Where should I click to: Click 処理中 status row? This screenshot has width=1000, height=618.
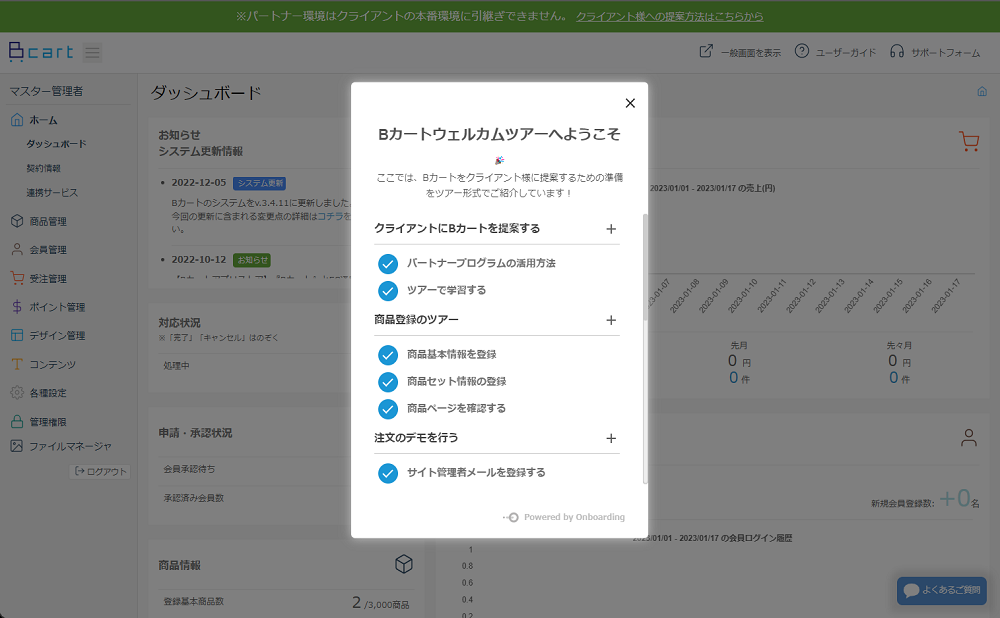[x=255, y=366]
